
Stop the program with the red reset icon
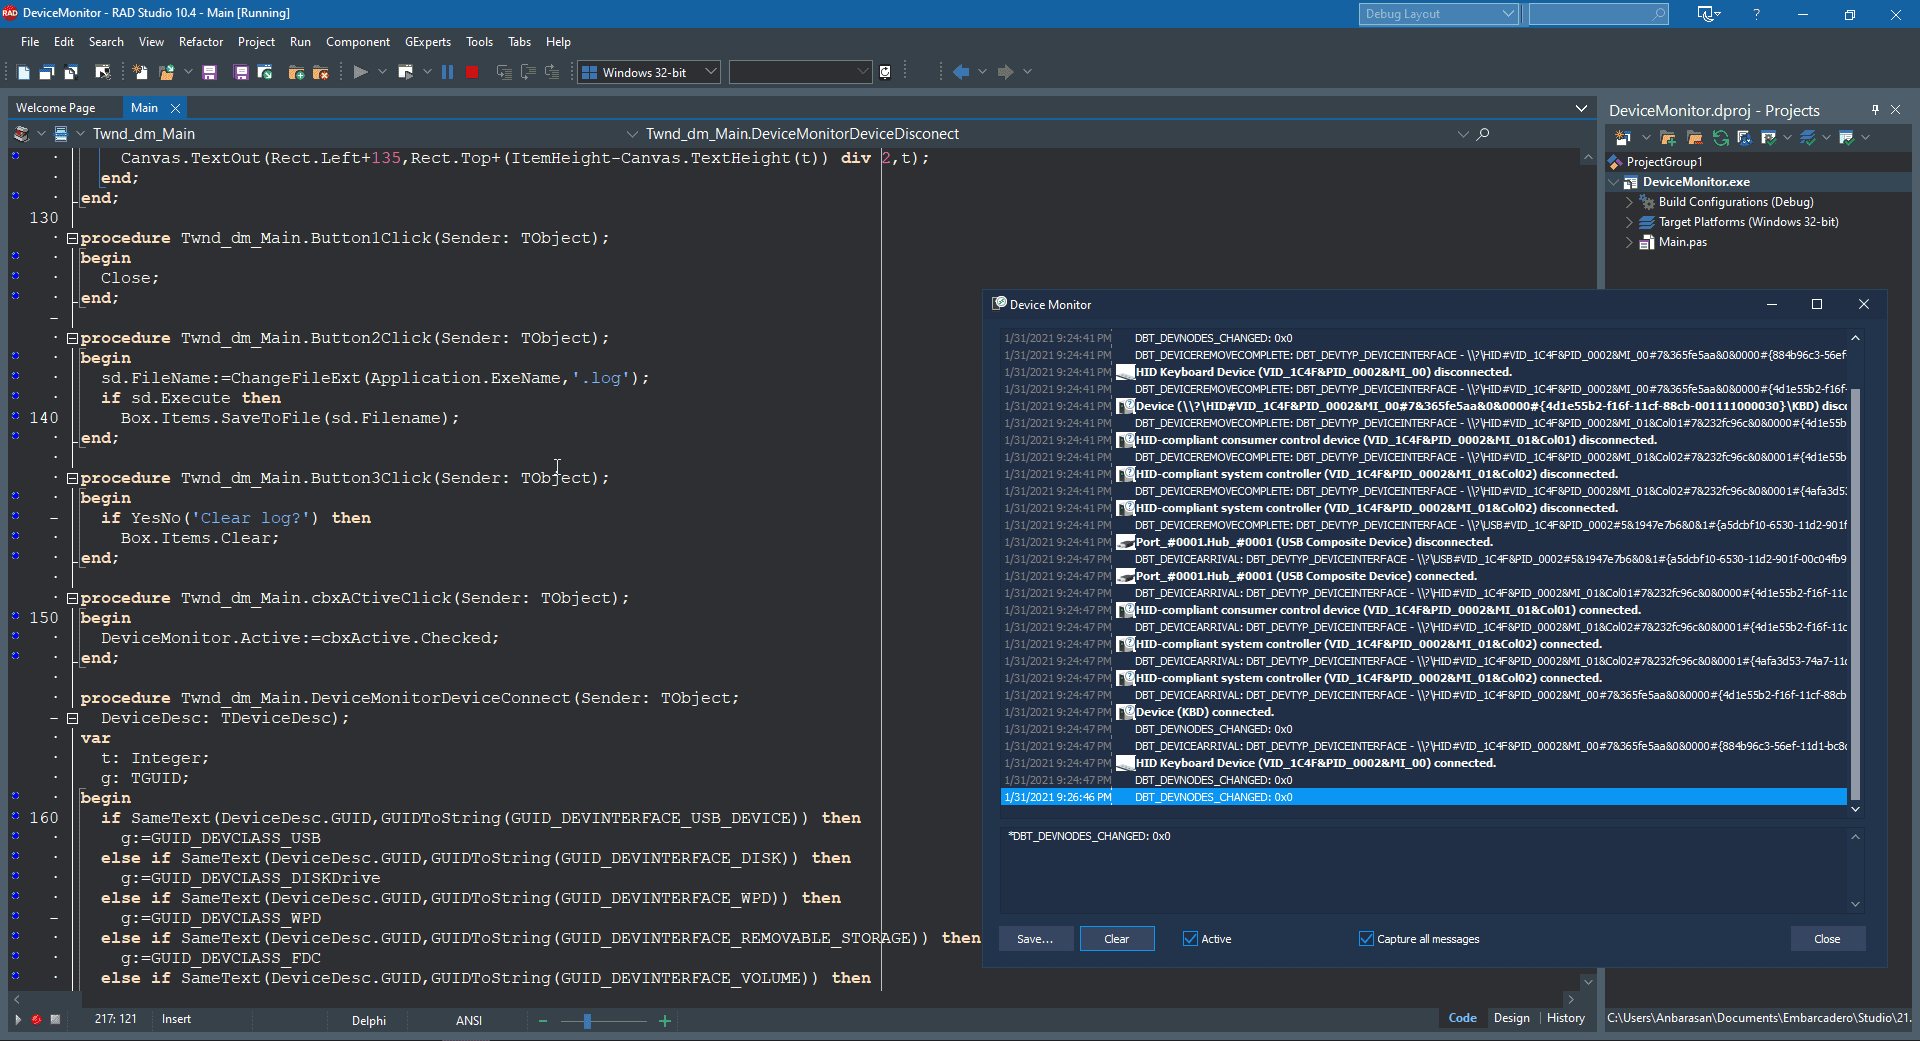point(472,72)
